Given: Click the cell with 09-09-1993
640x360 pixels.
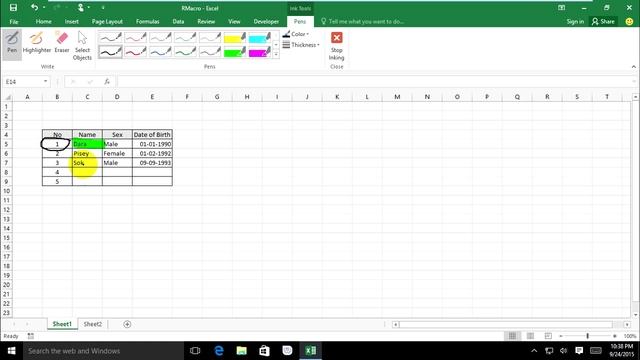Looking at the screenshot, I should click(x=152, y=163).
